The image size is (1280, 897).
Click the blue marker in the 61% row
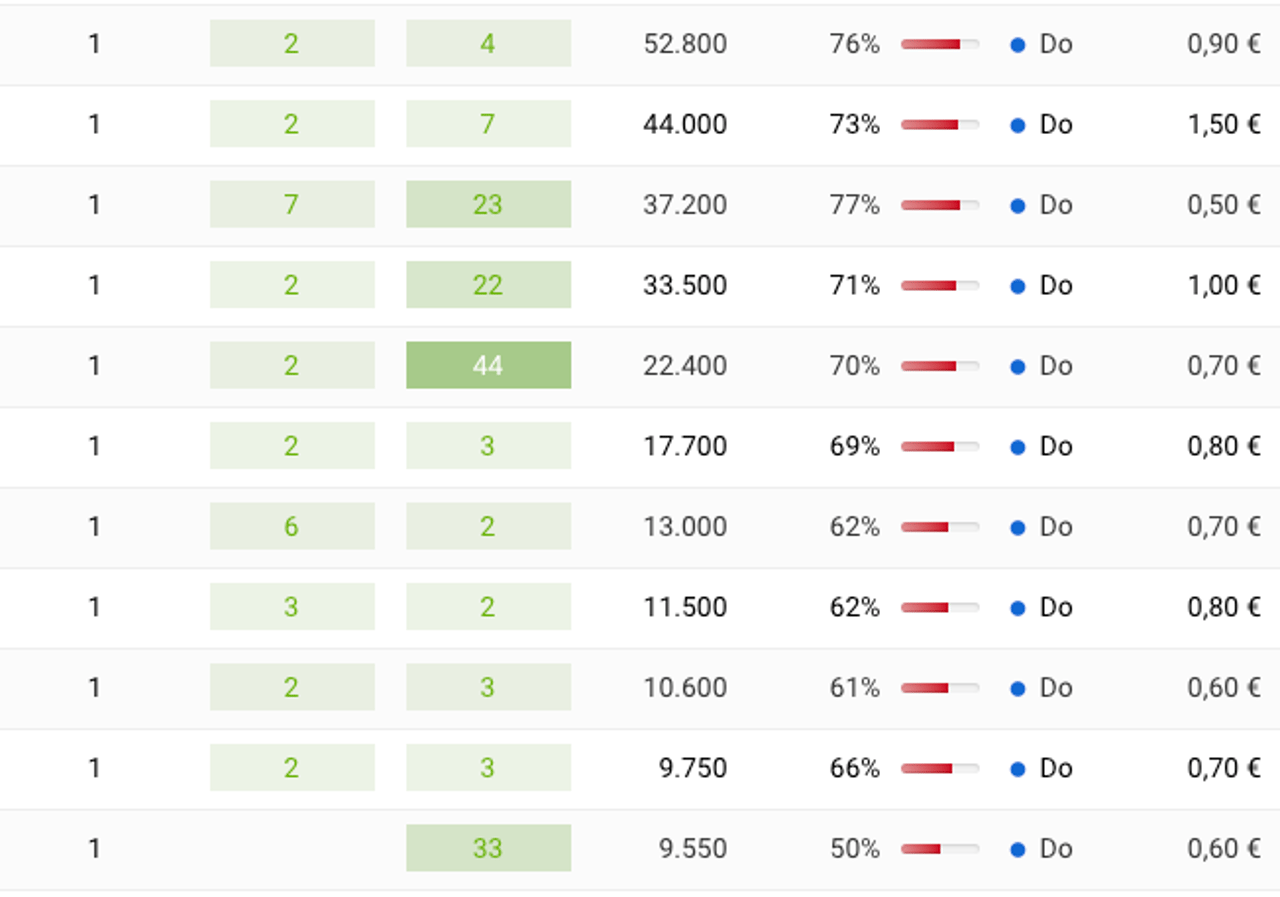(1017, 687)
